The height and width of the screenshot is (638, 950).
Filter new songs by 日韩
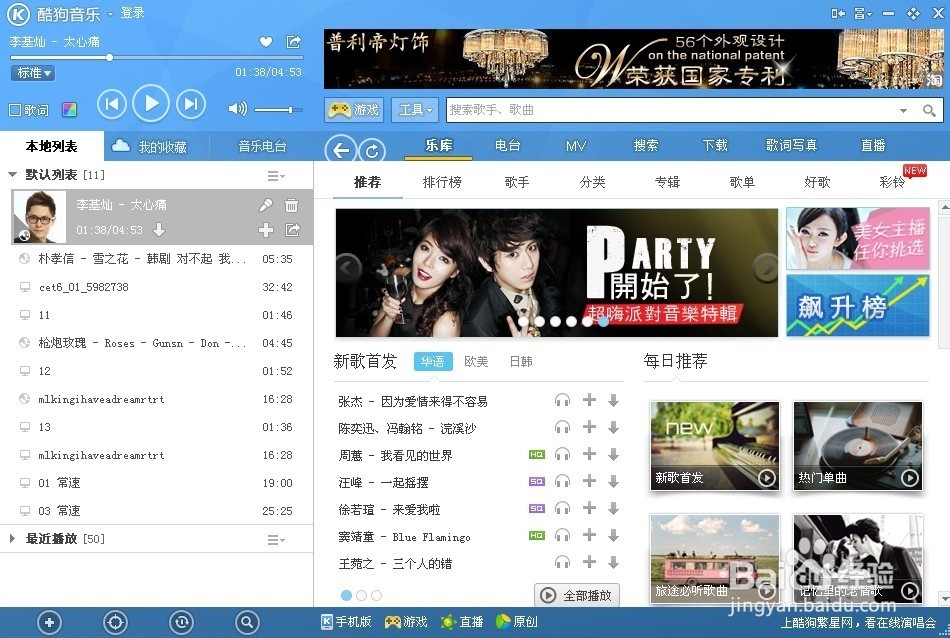coord(520,361)
